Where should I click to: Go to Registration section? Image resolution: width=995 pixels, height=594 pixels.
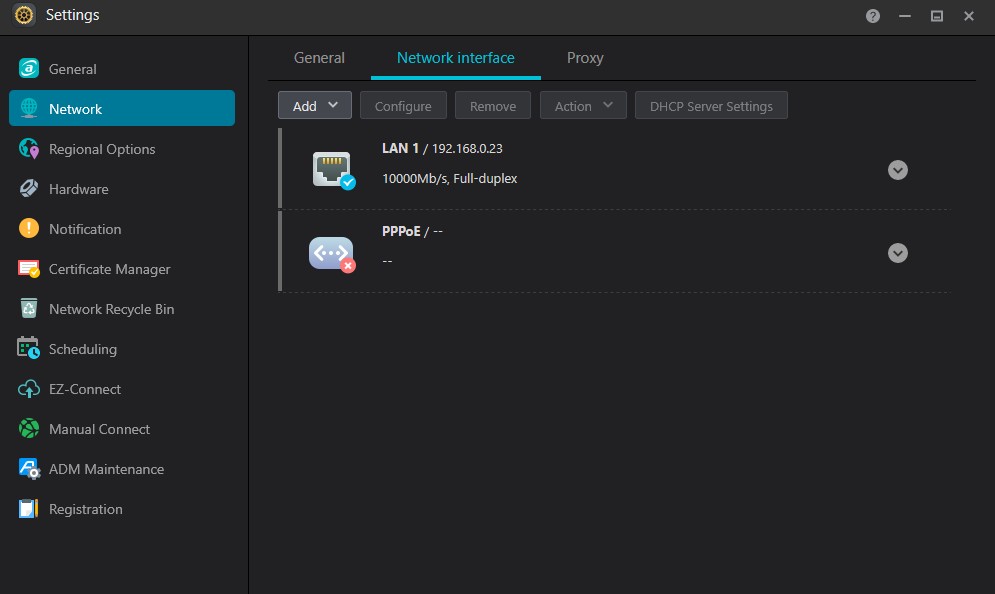click(122, 508)
